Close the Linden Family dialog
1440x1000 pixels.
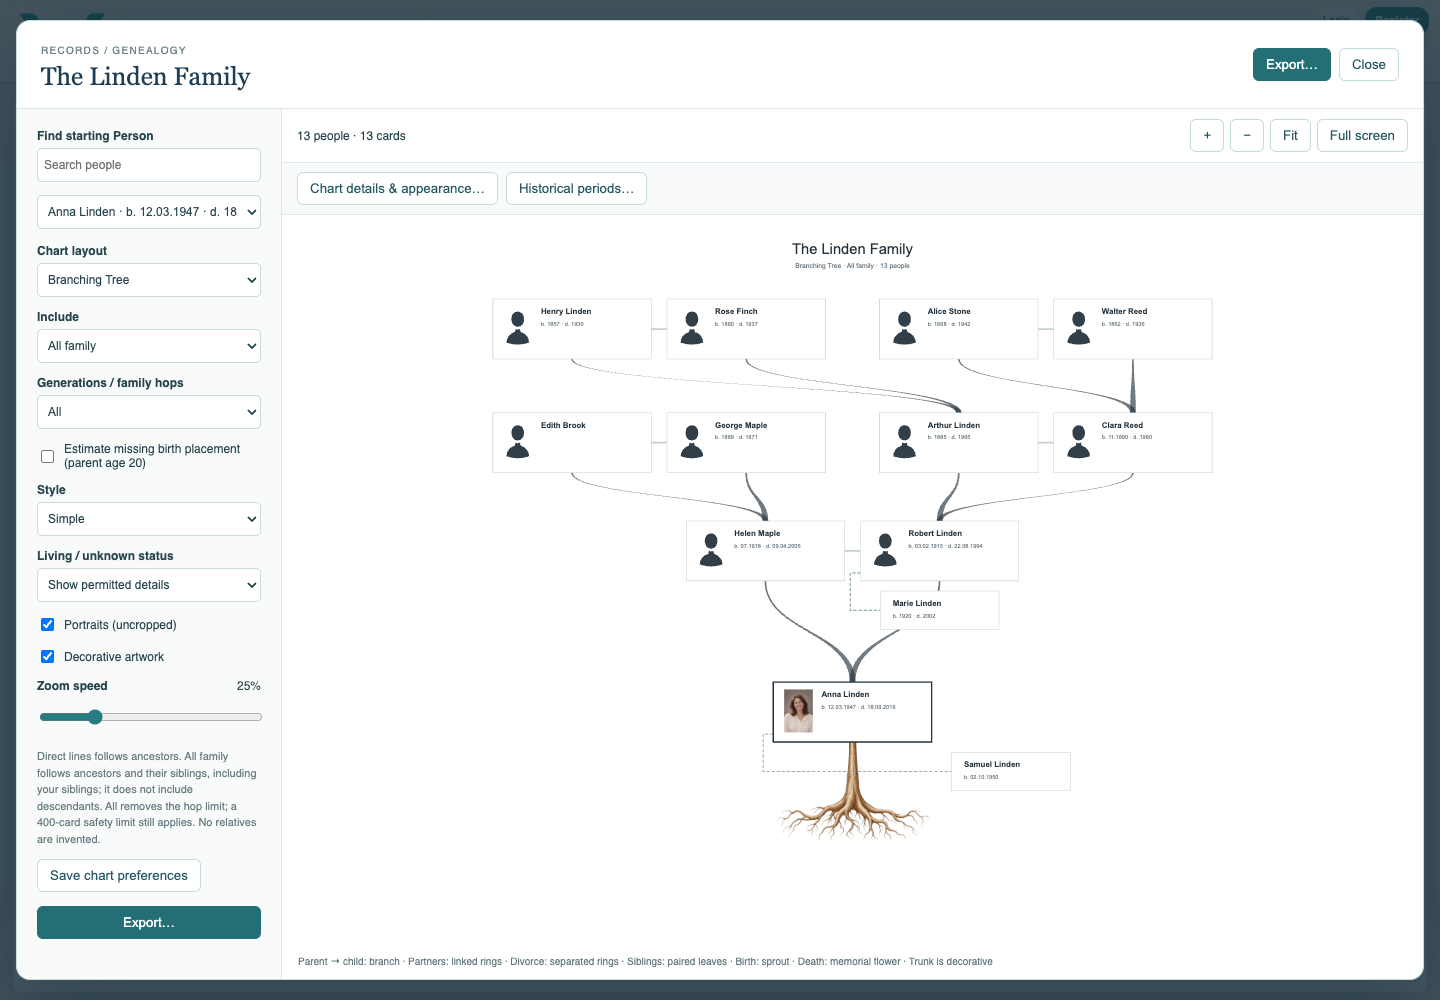(x=1369, y=65)
